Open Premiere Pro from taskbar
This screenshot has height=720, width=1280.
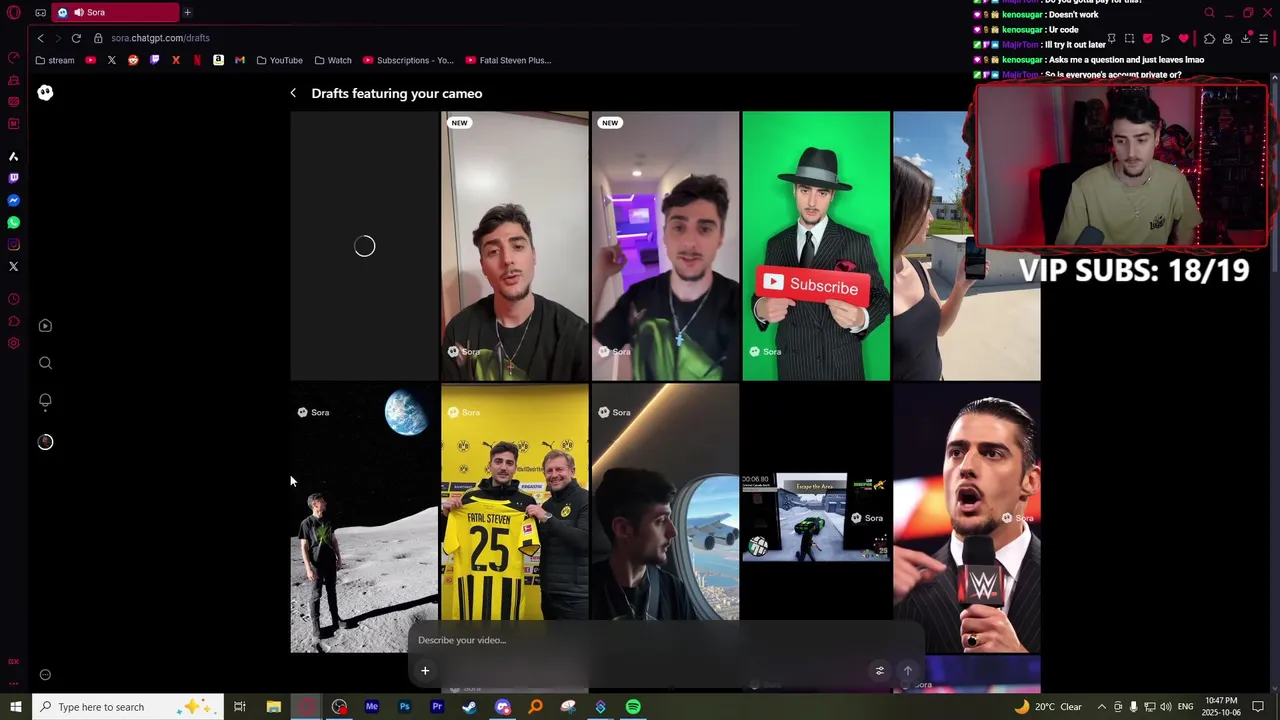pos(437,707)
